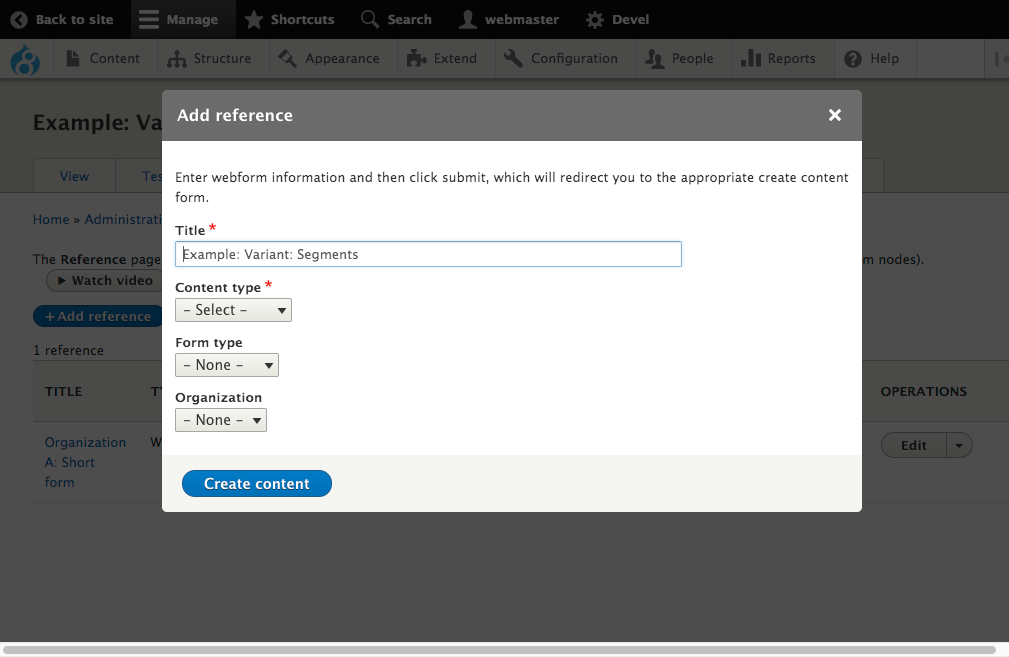This screenshot has height=657, width=1009.
Task: Open the Content type select dropdown
Action: pos(233,310)
